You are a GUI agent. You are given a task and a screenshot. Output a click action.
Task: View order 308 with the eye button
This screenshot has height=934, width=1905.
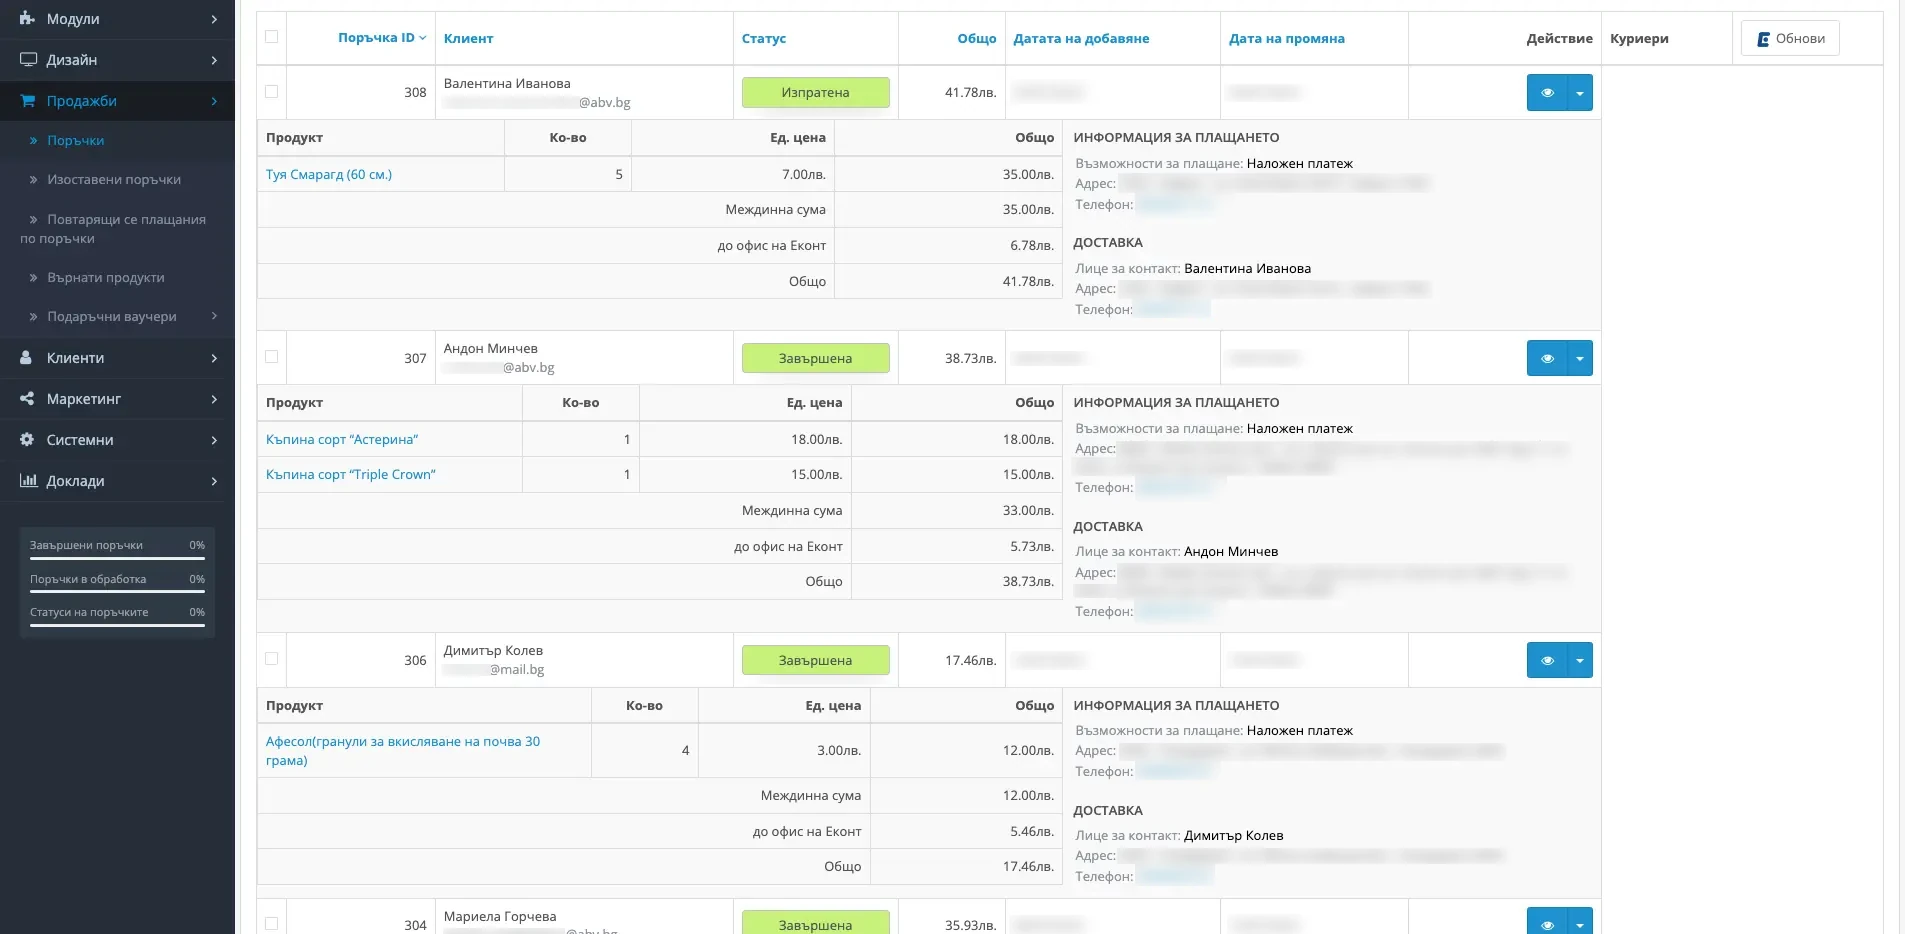1547,92
